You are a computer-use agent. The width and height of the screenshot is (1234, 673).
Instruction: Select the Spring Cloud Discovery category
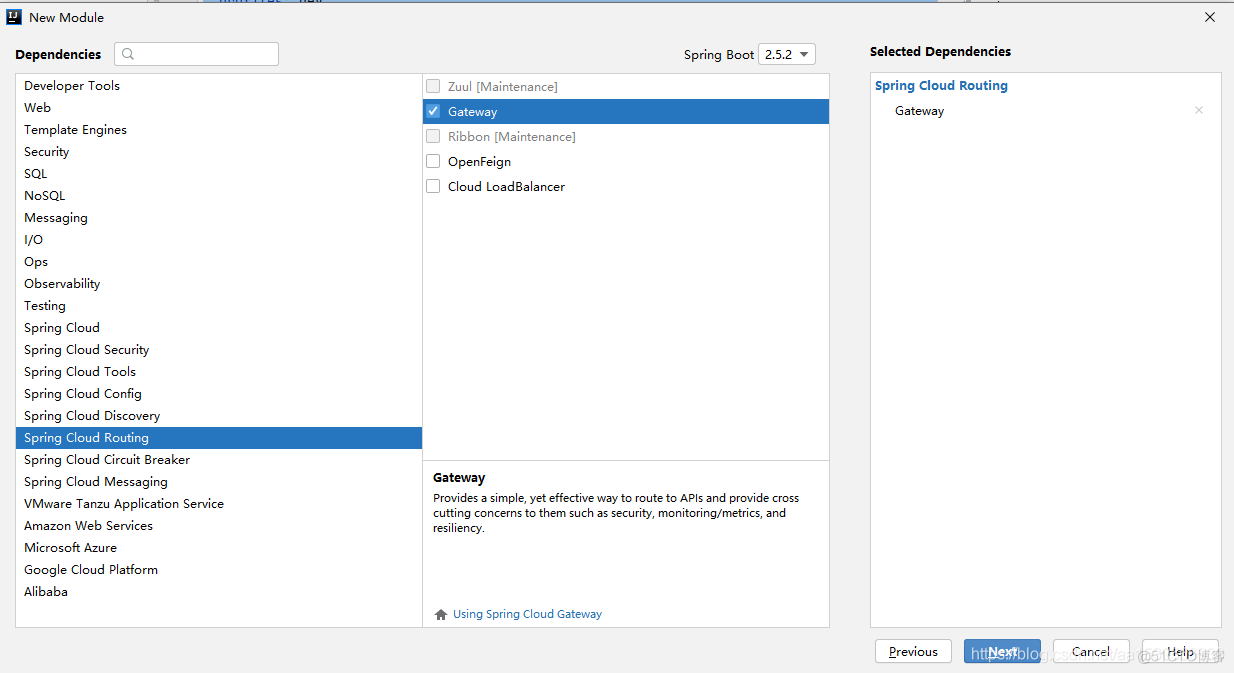pos(92,416)
